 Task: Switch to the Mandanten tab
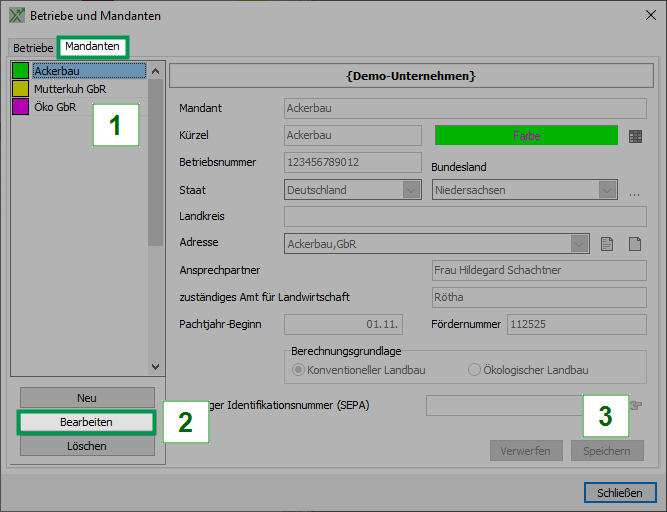point(92,46)
